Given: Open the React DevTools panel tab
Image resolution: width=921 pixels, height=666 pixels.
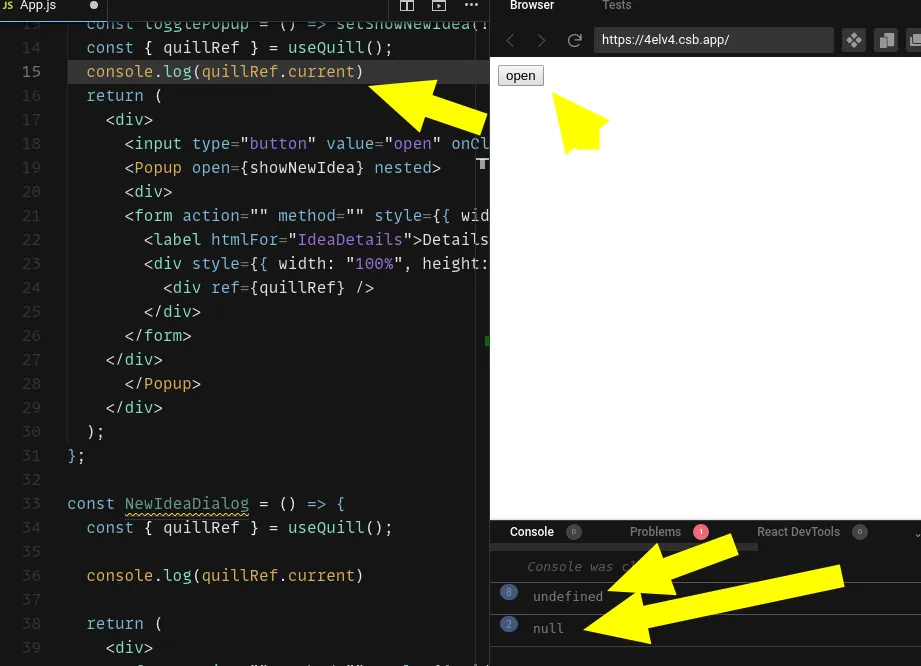Looking at the screenshot, I should (x=798, y=532).
